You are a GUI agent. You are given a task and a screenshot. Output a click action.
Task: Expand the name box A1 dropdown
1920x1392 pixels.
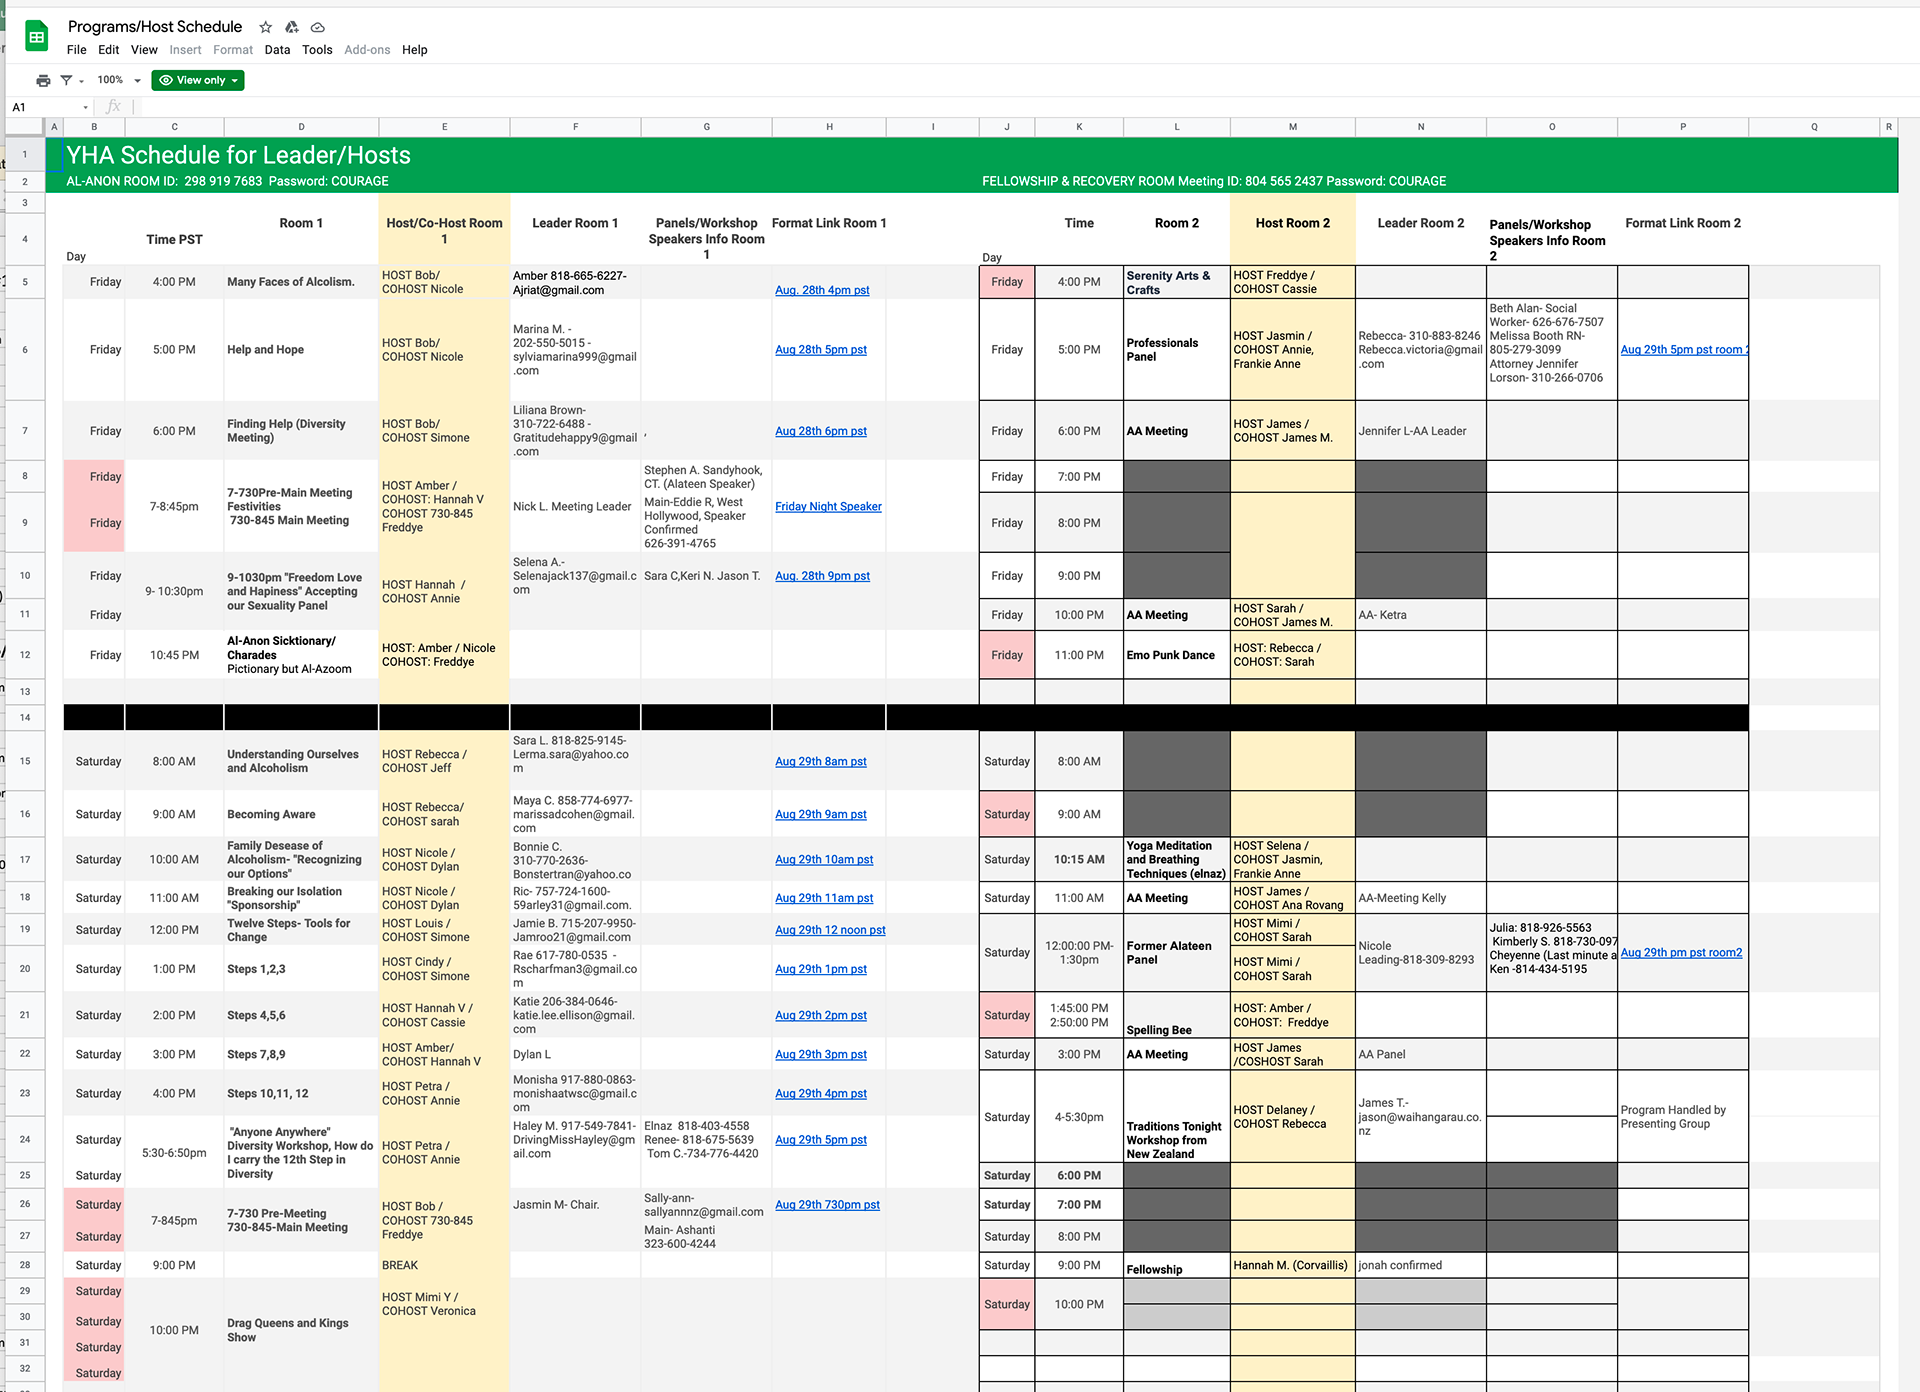pyautogui.click(x=85, y=107)
